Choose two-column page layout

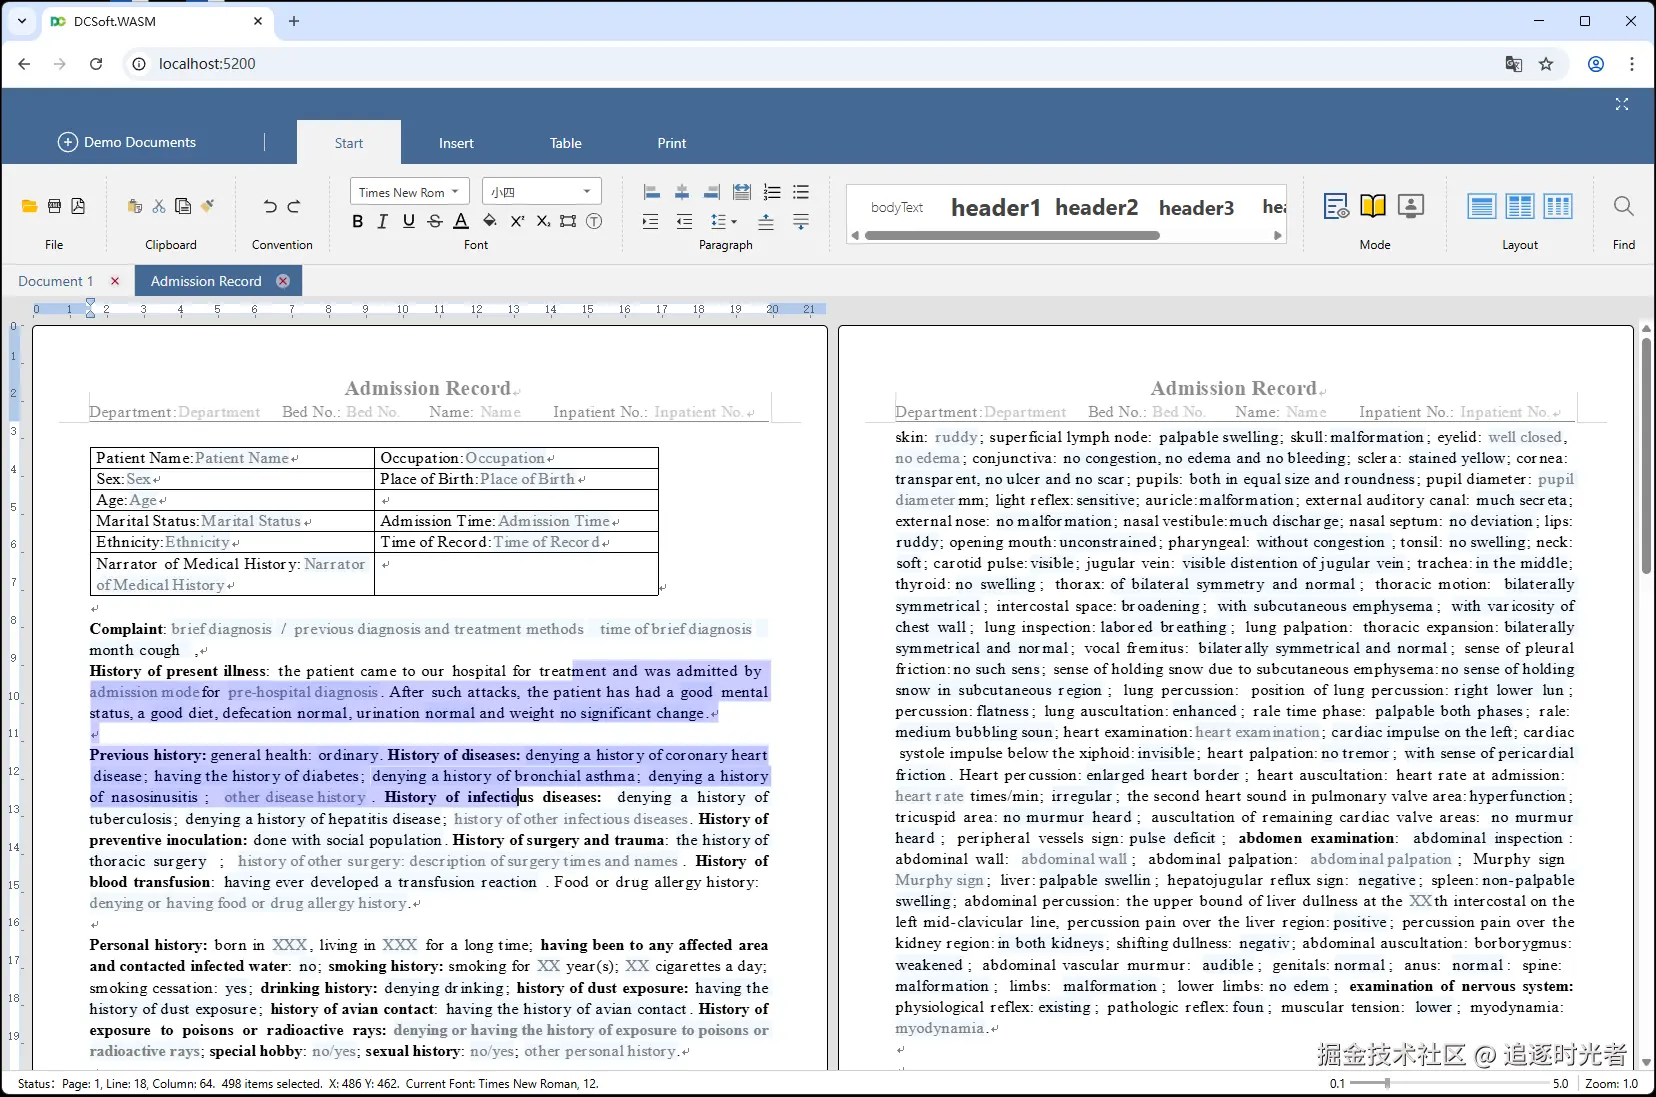coord(1520,206)
